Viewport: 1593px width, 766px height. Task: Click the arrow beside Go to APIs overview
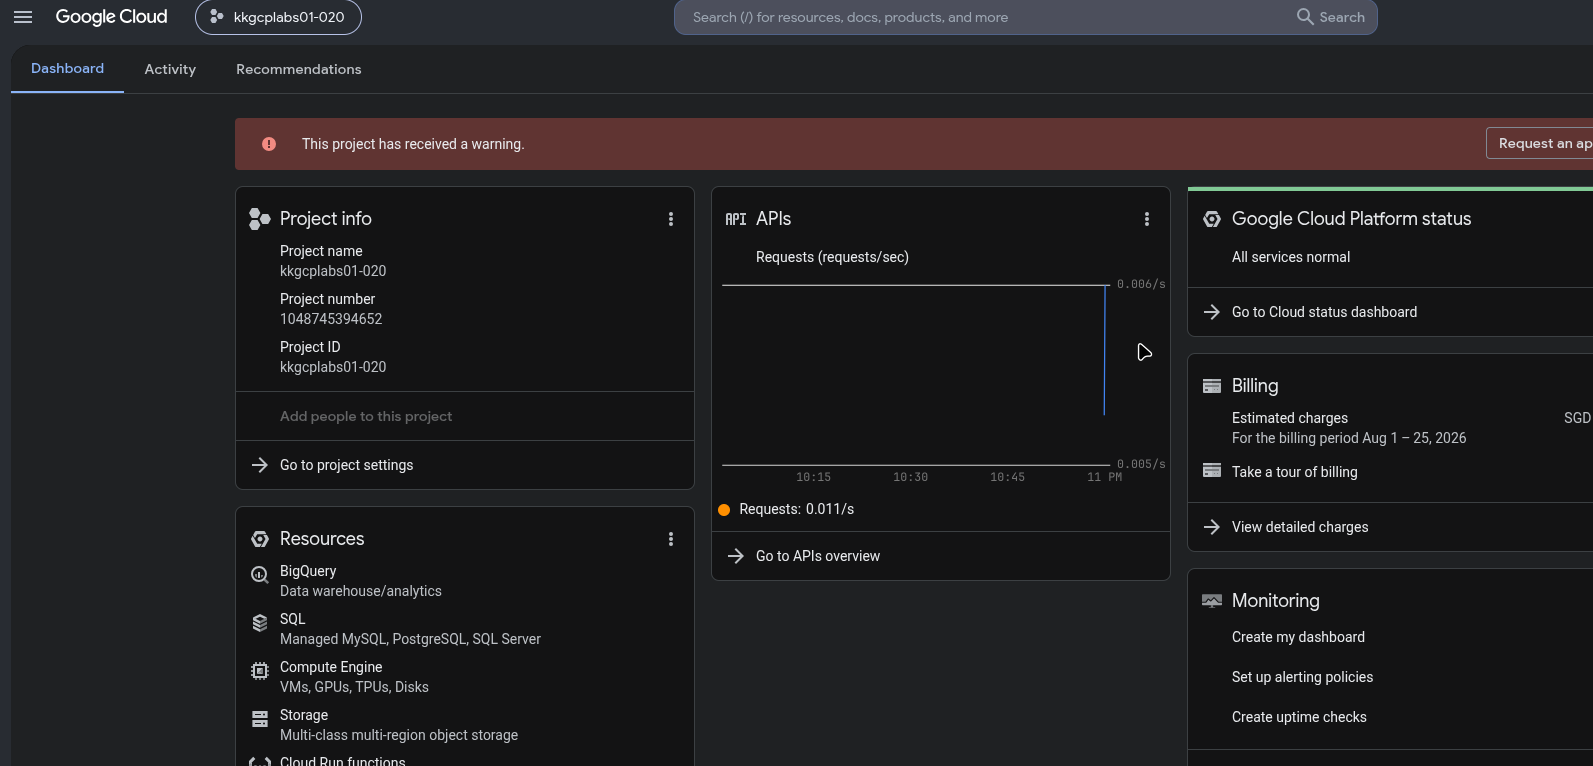coord(736,556)
